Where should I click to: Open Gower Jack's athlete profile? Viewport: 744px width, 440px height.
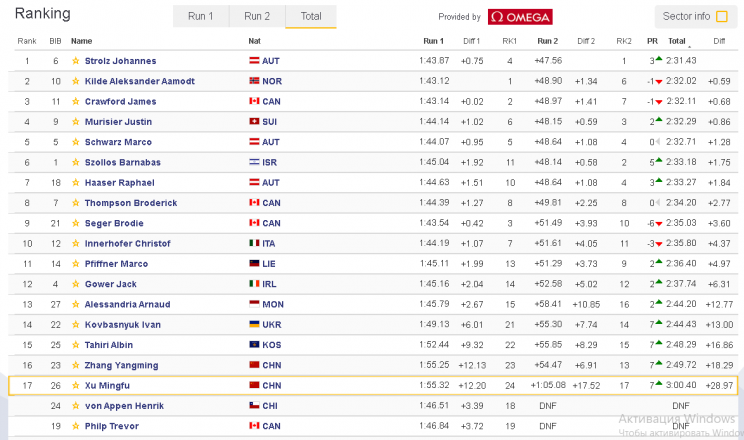[x=111, y=284]
